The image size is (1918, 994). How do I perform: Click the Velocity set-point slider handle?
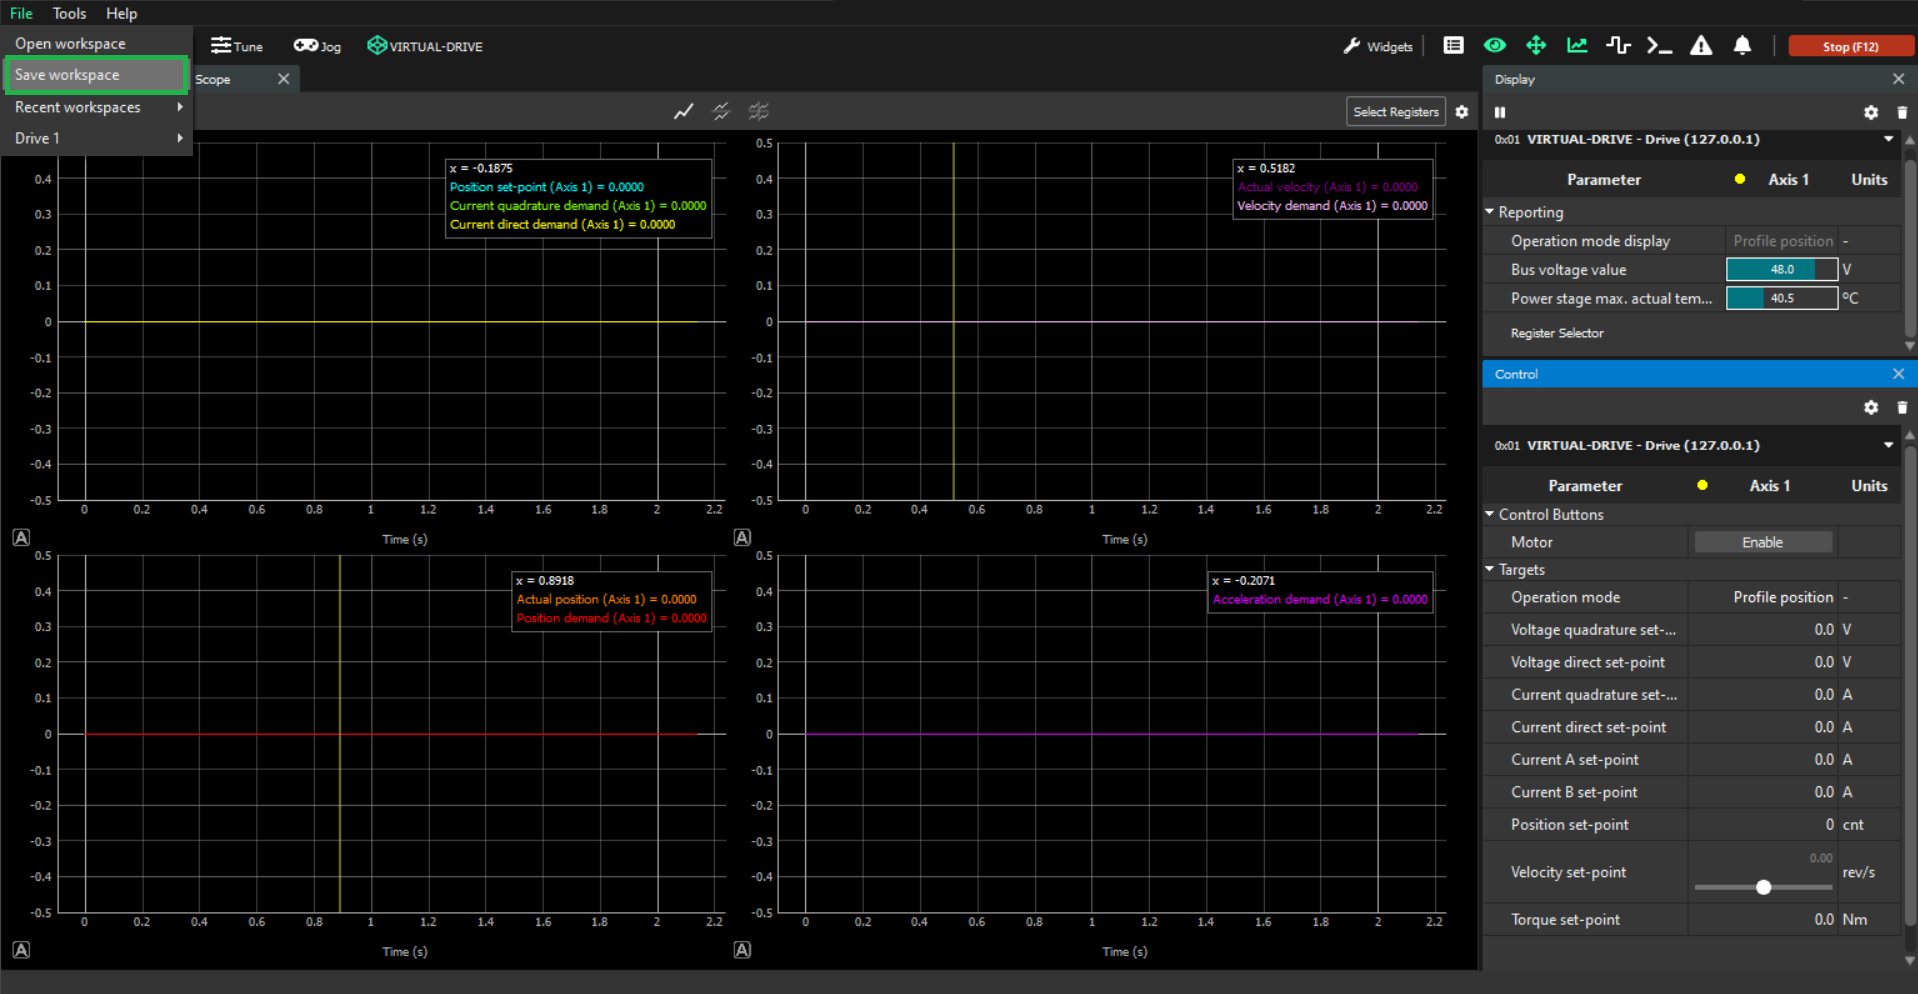[1763, 887]
